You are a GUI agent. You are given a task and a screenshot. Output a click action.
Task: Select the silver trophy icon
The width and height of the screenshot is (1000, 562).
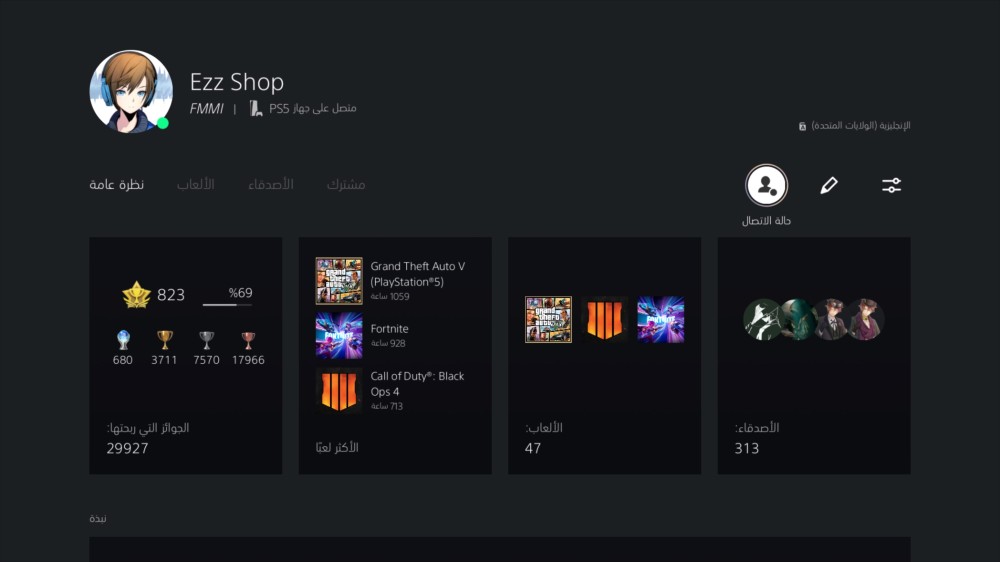coord(206,340)
